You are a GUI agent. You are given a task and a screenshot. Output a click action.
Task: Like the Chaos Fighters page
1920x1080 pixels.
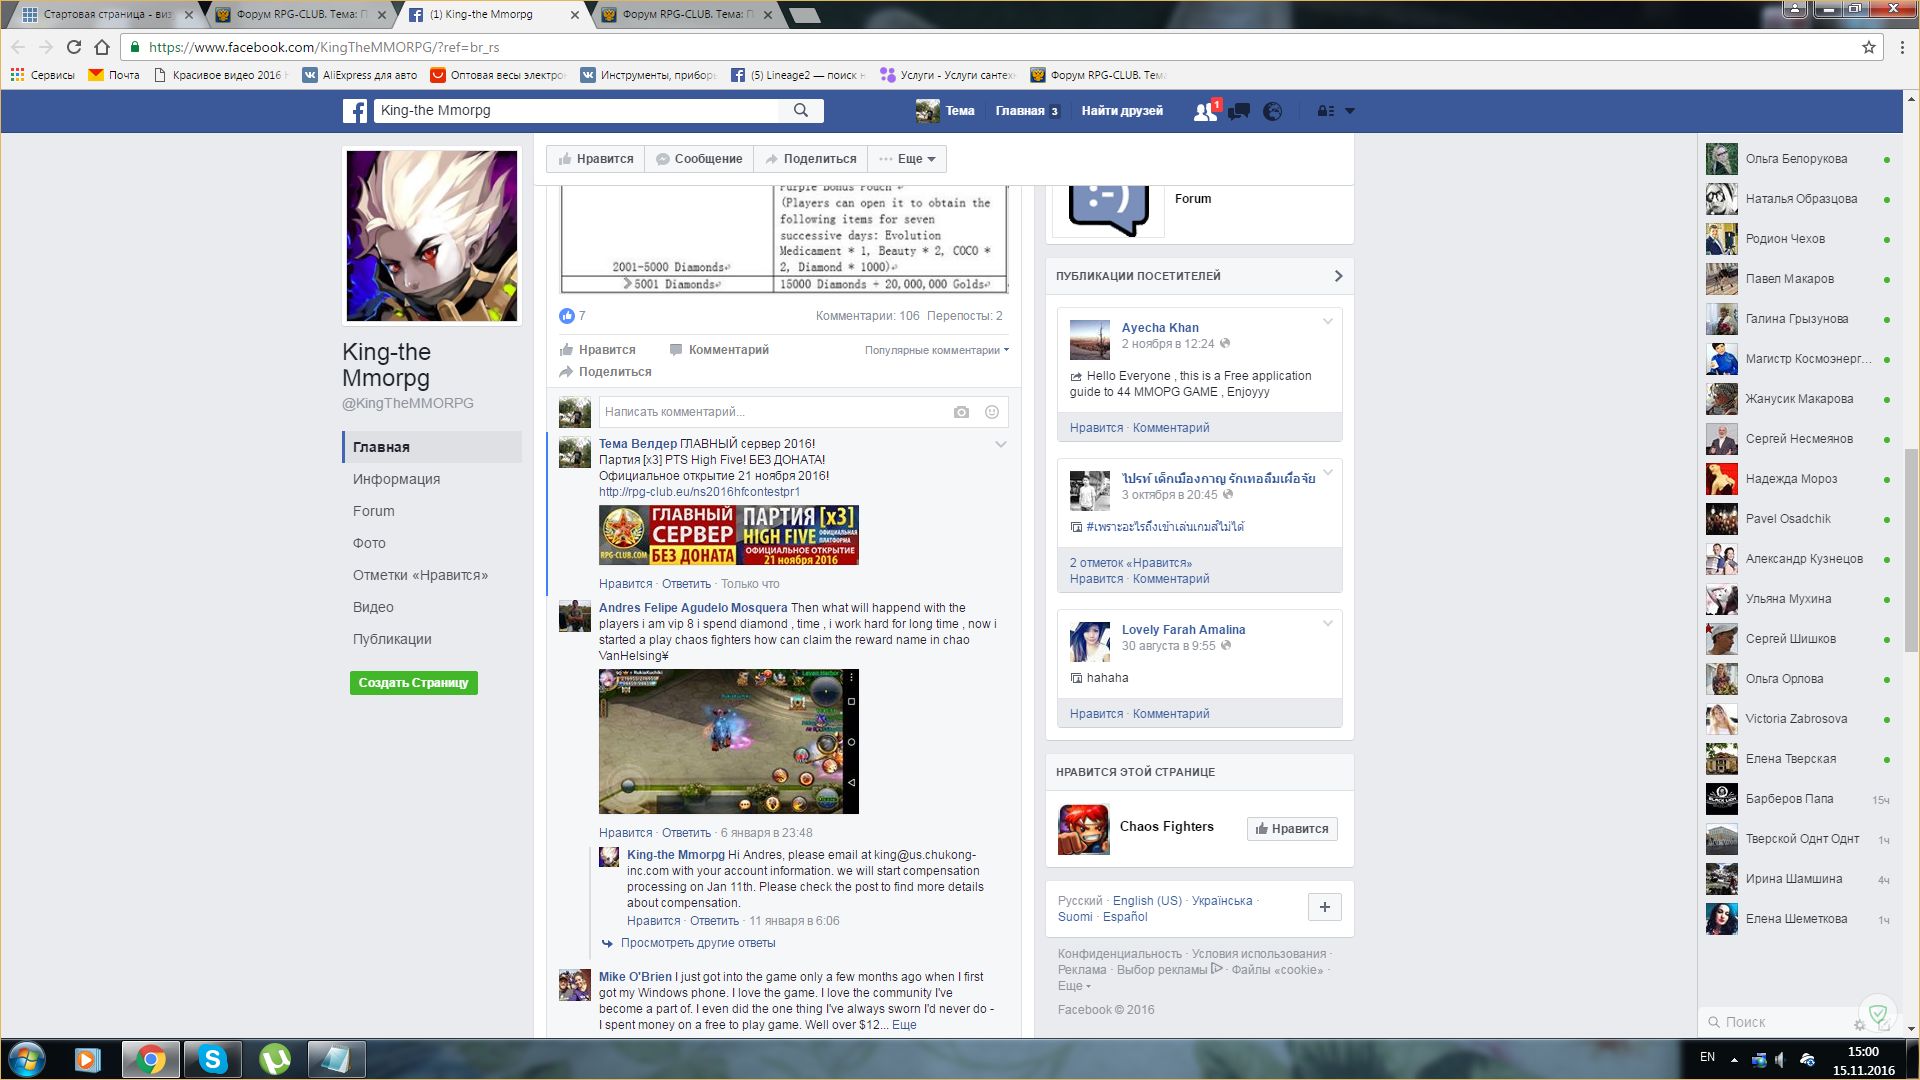[x=1291, y=829]
